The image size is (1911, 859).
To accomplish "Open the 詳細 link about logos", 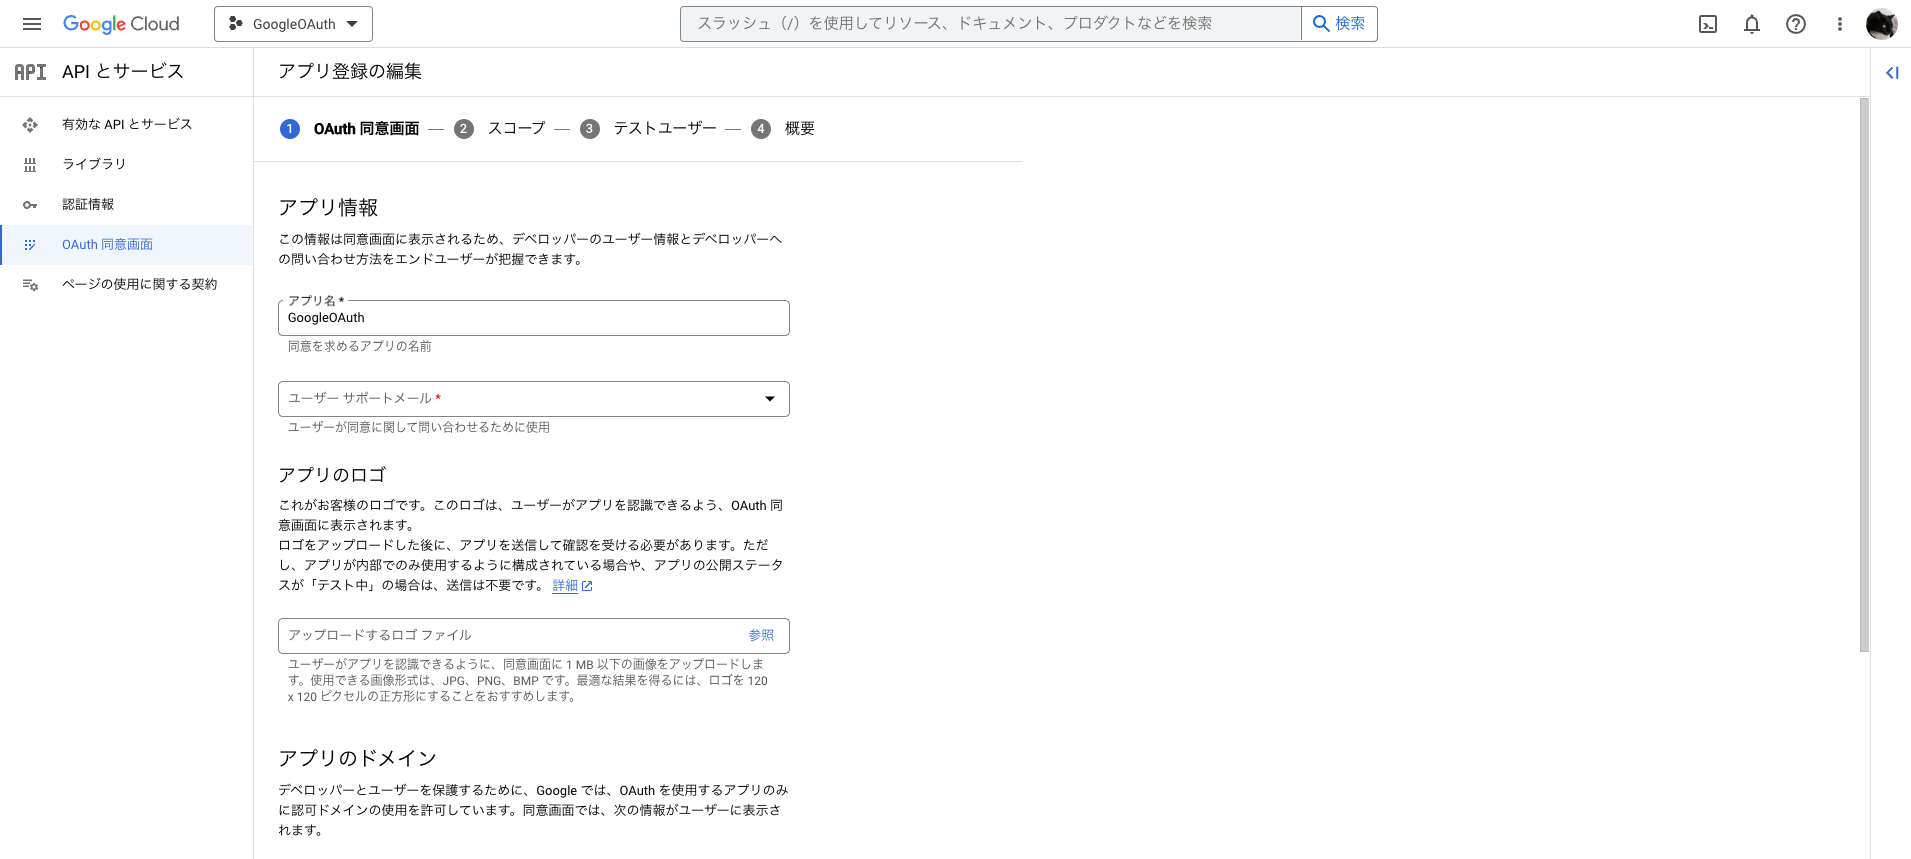I will pyautogui.click(x=565, y=586).
